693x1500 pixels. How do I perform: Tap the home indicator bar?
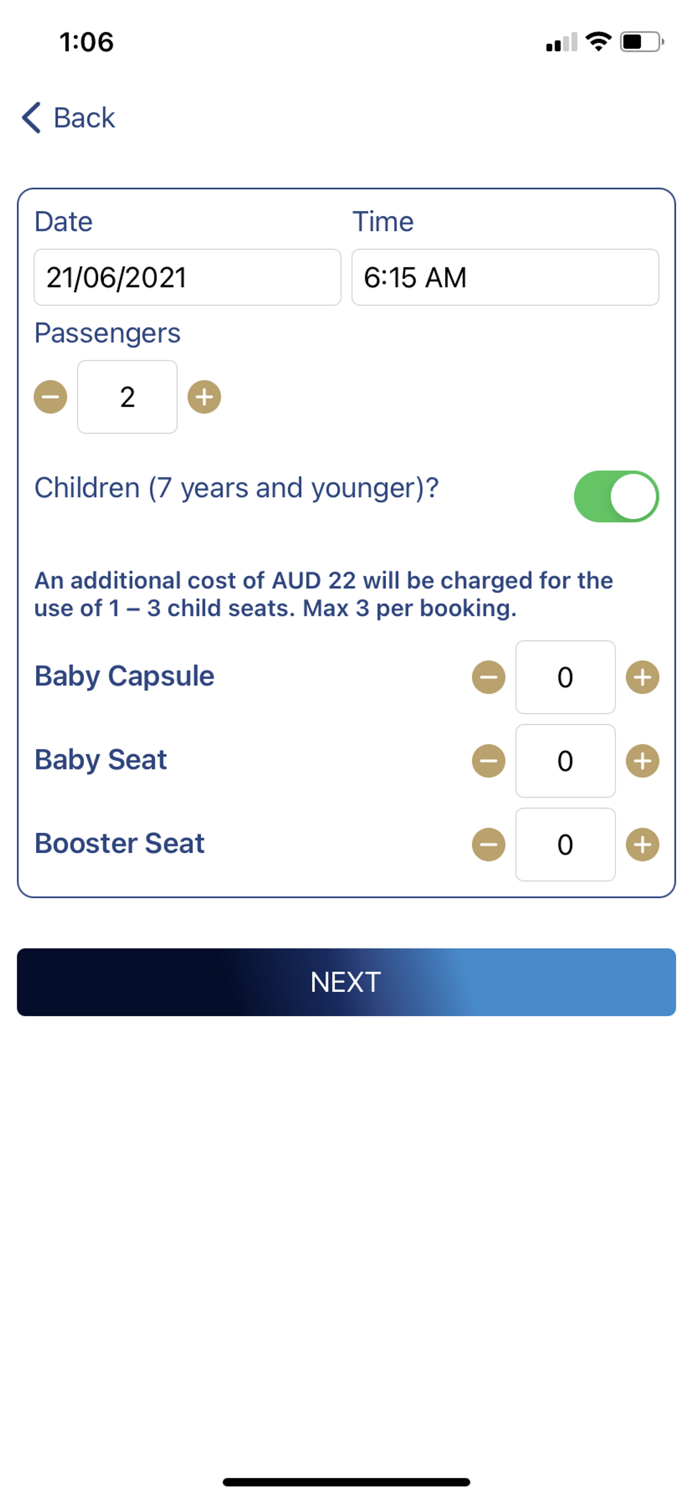pos(346,1481)
